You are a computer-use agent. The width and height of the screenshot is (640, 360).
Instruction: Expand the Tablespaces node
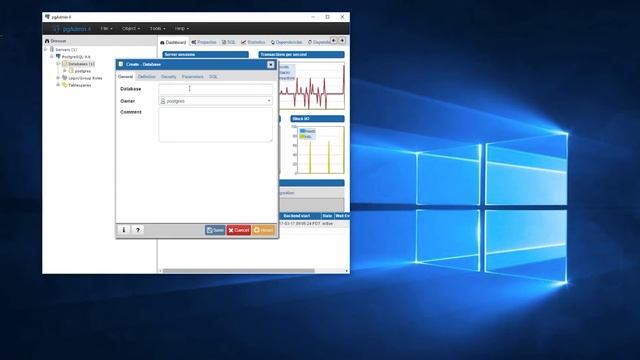pyautogui.click(x=58, y=85)
